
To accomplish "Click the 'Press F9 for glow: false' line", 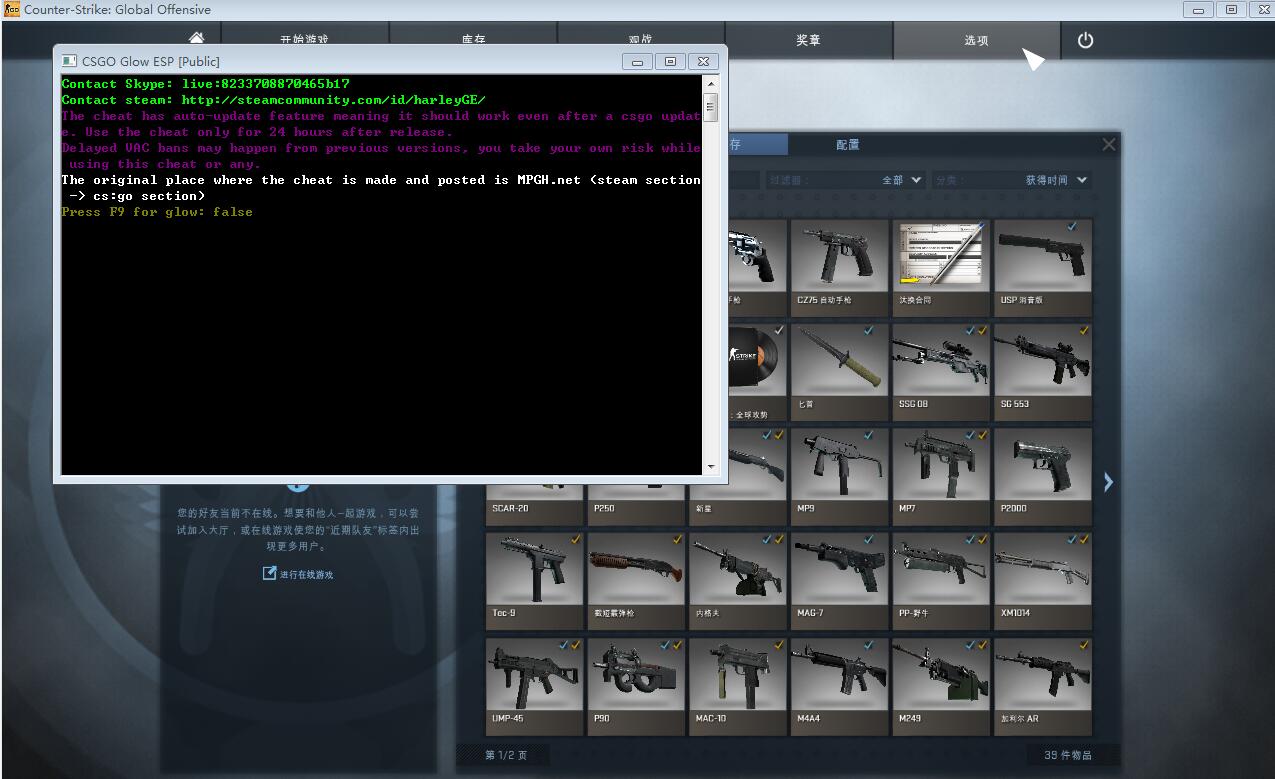I will 157,212.
